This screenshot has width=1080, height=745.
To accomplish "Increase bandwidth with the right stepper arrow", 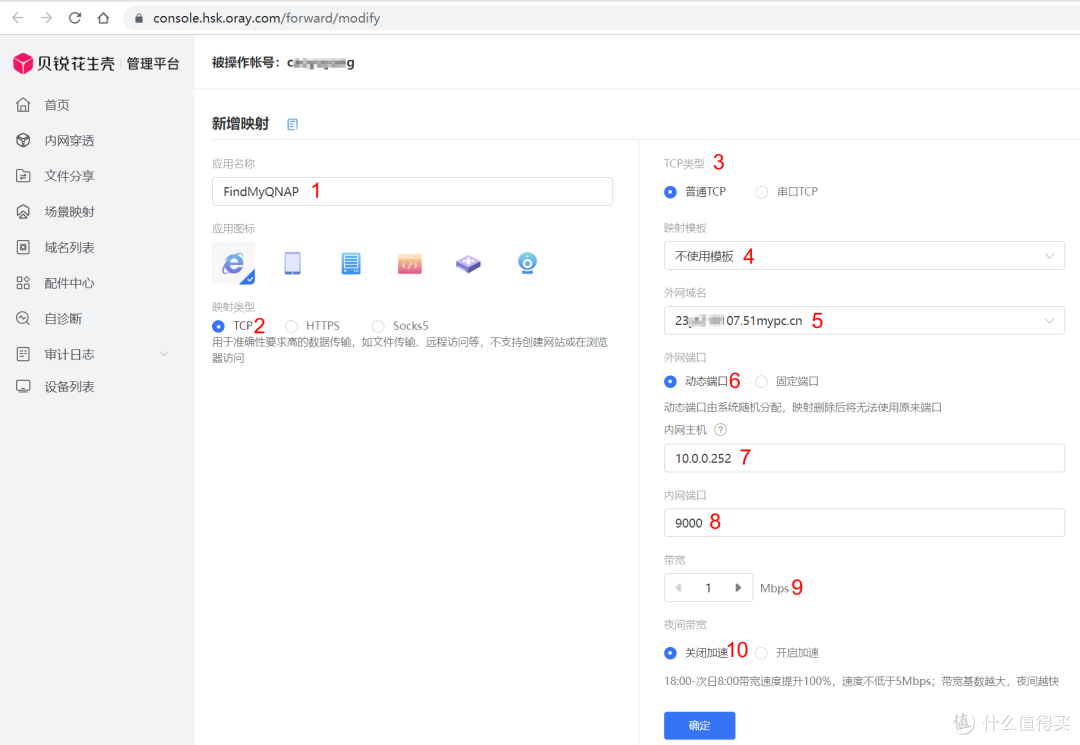I will click(x=740, y=587).
